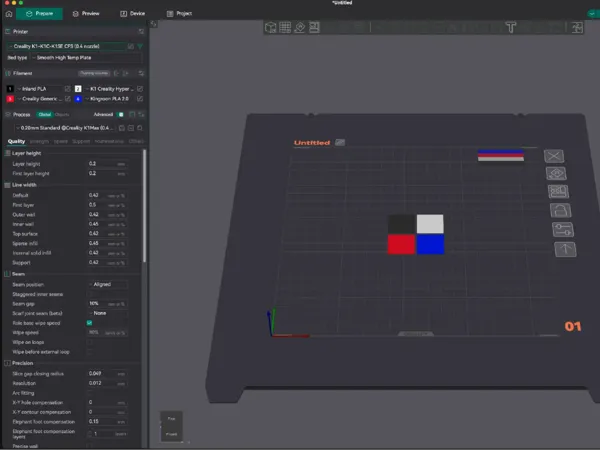Open the Creality Generic filament dropdown
Viewport: 600px width, 450px height.
[x=39, y=99]
